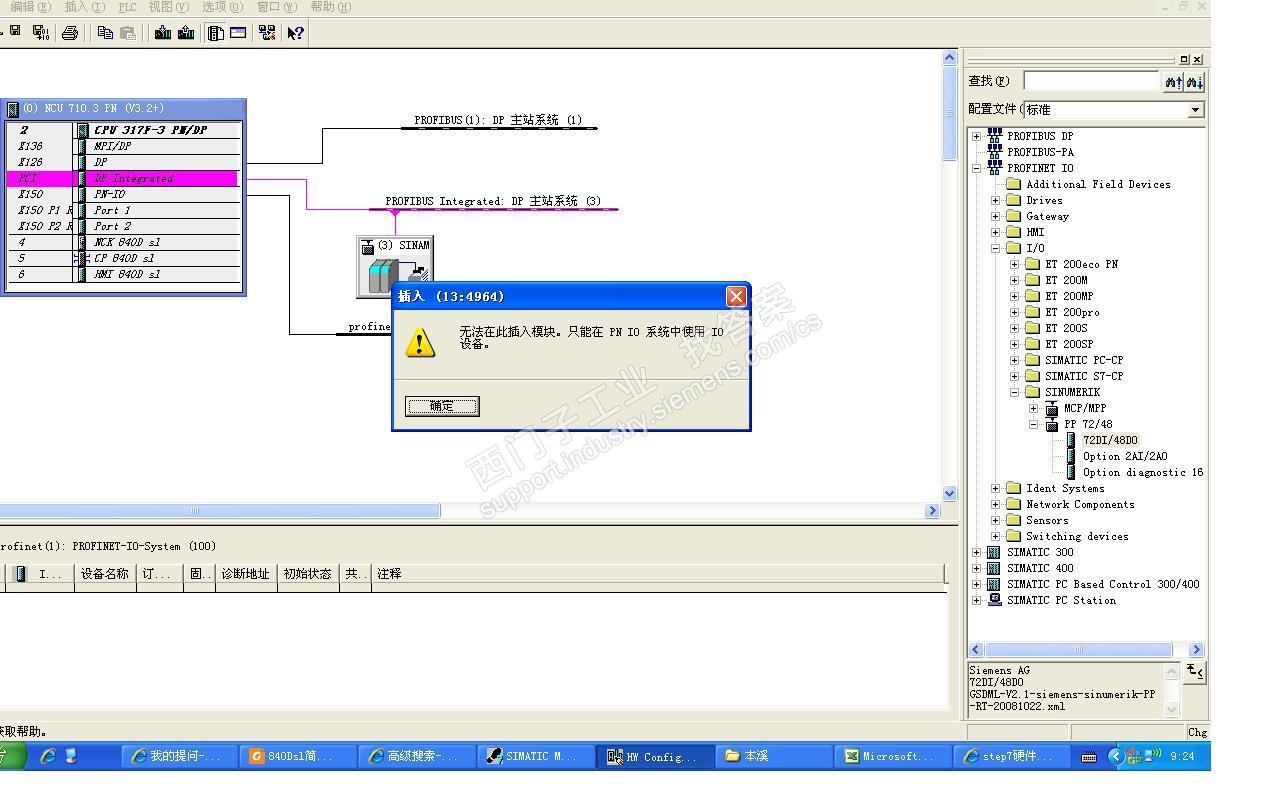Expand the ET 200eco PN folder

click(1014, 264)
